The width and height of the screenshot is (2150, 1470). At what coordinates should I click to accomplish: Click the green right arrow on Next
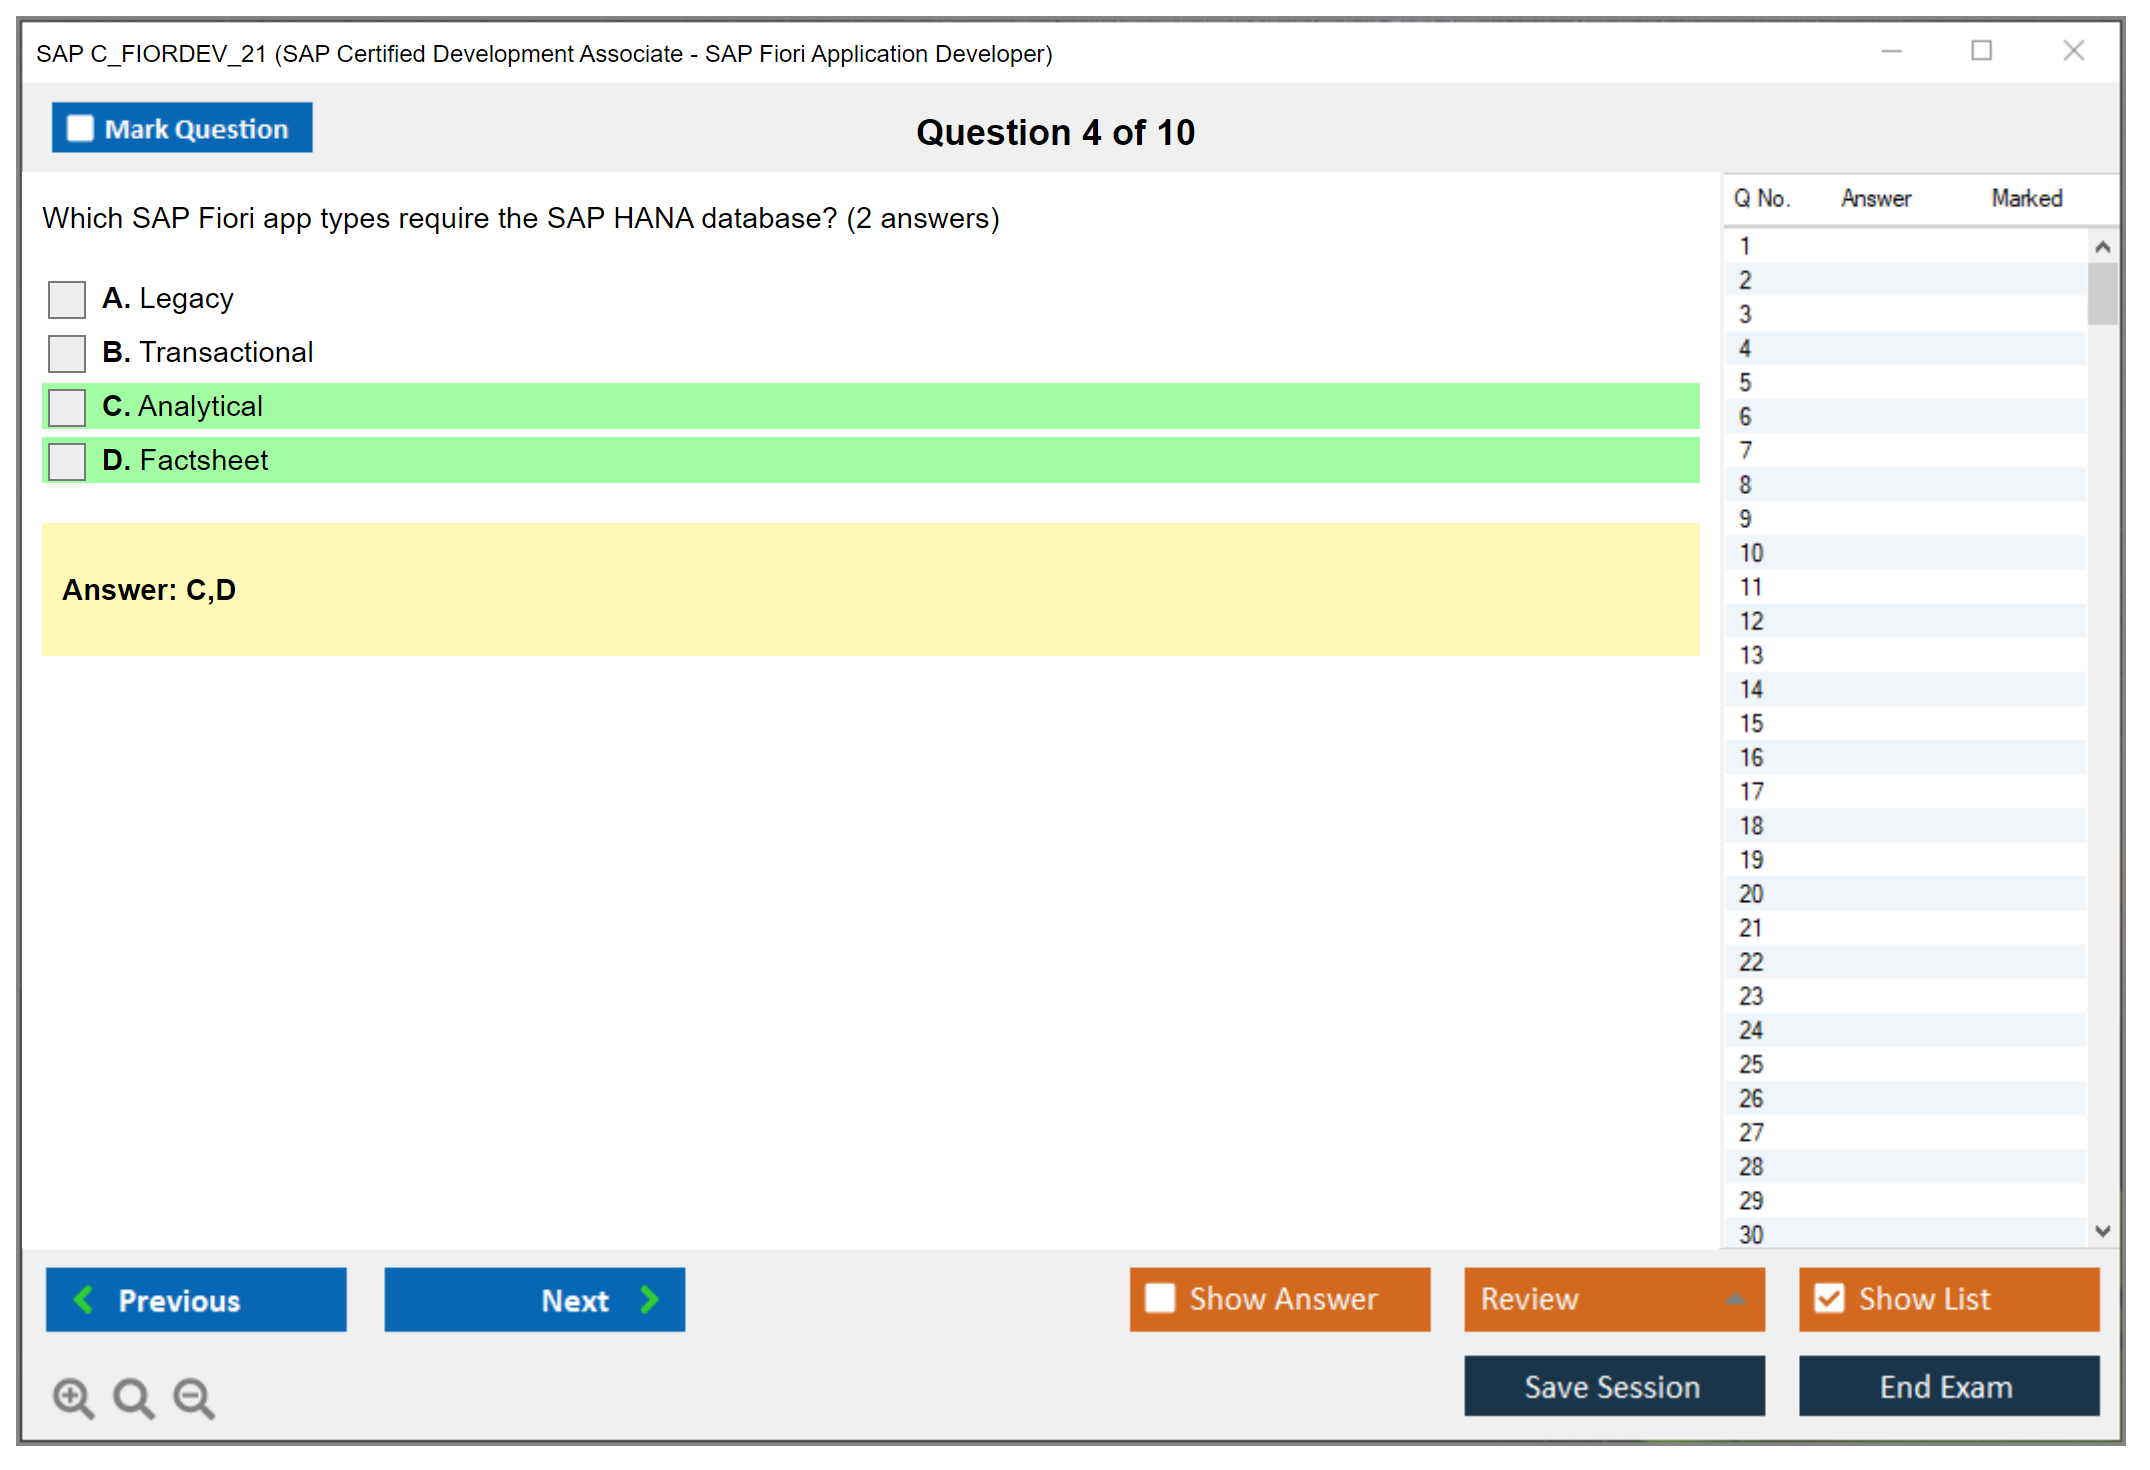point(649,1299)
